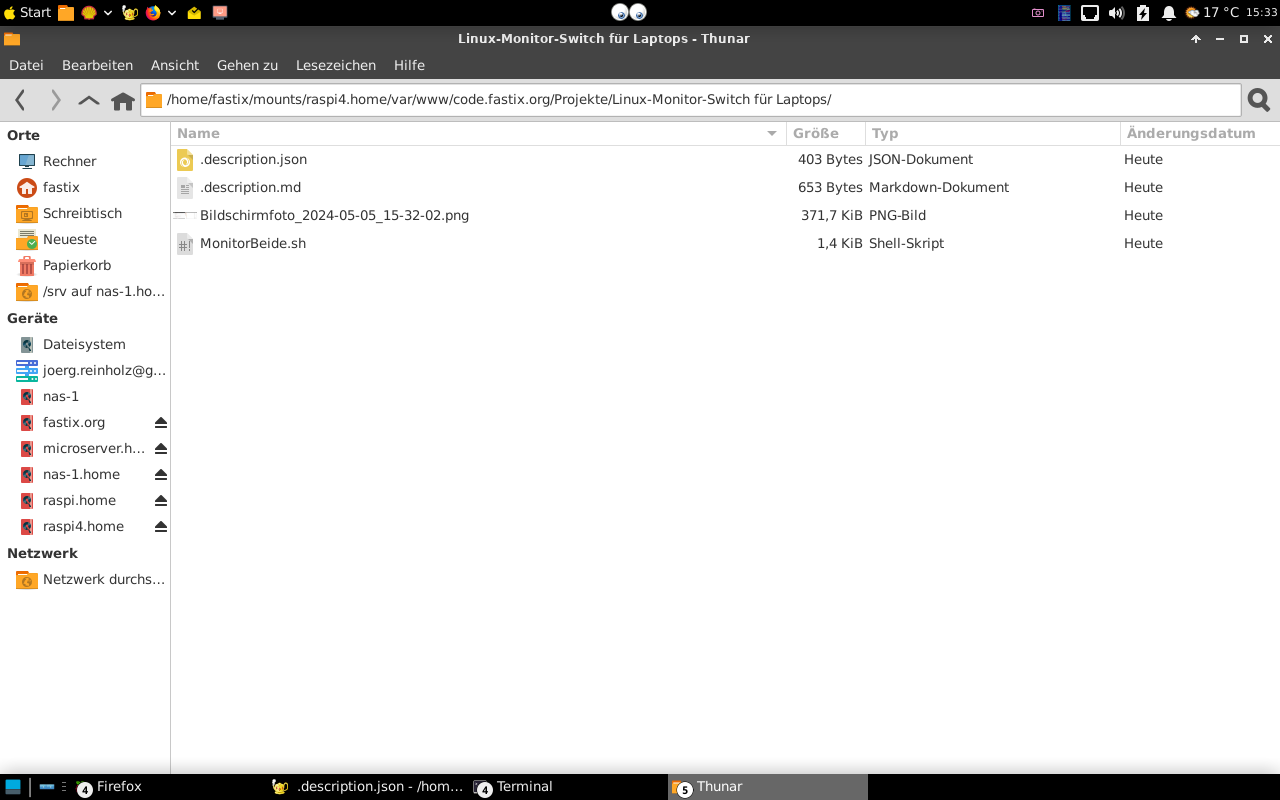Switch to Firefox in the taskbar
1280x800 pixels.
click(118, 787)
